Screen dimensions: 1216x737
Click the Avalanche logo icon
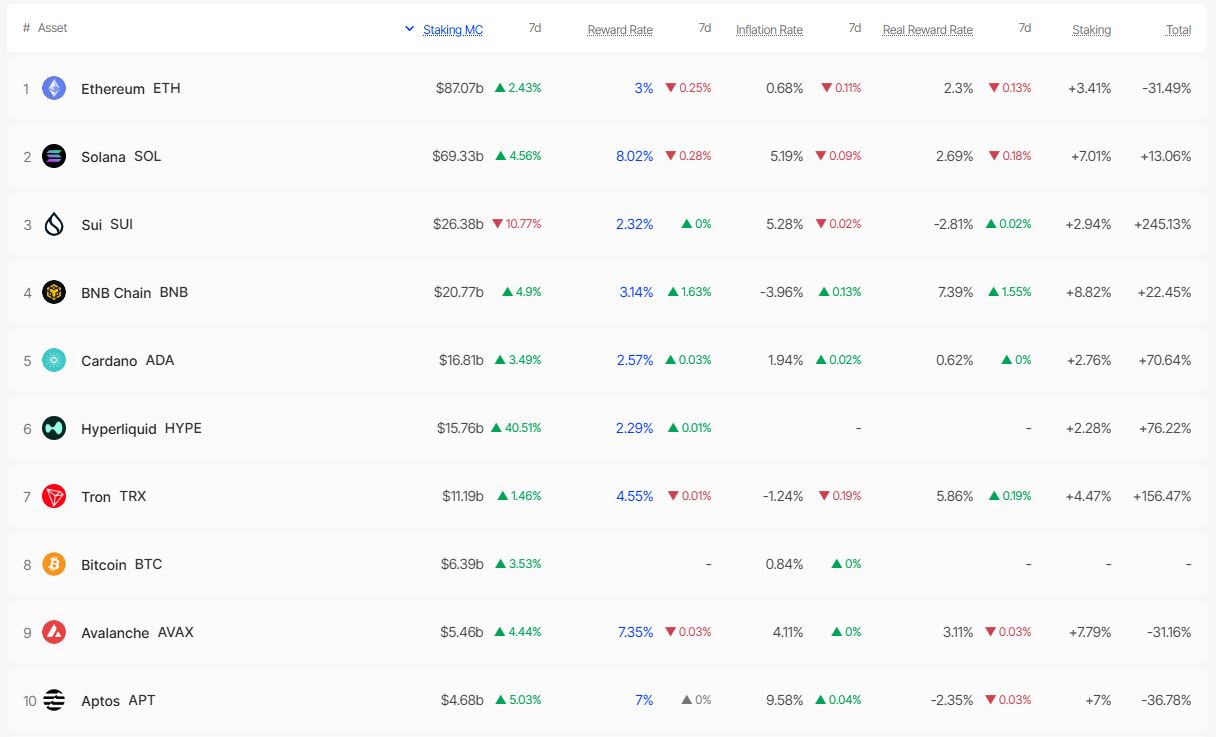click(54, 632)
